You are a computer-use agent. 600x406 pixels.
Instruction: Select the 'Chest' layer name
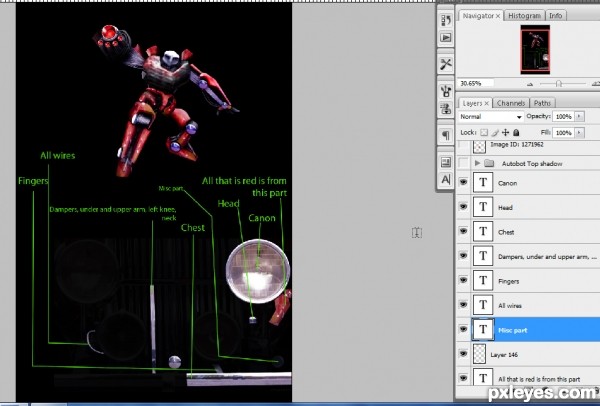click(506, 232)
